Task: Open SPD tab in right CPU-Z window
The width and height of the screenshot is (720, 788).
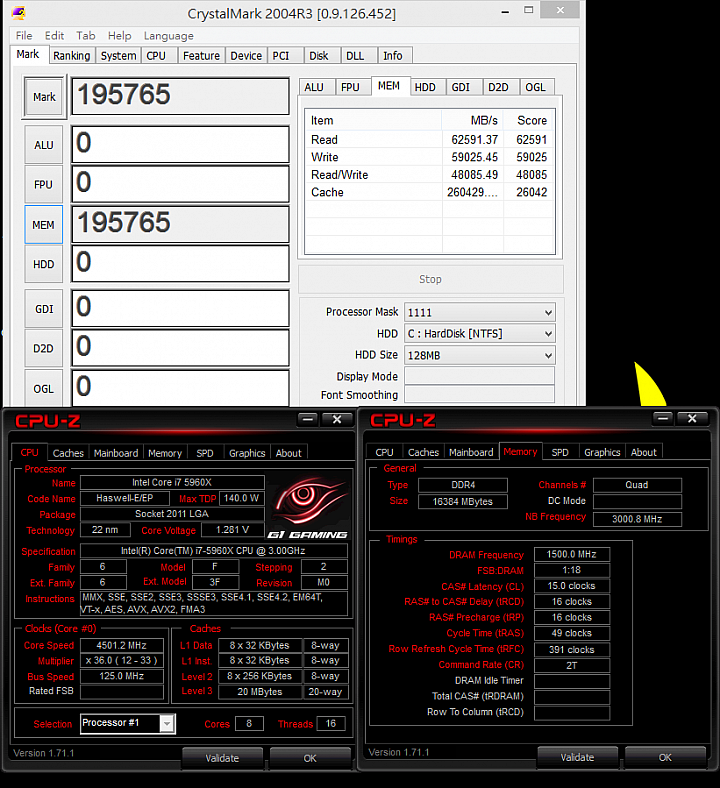Action: click(x=560, y=452)
